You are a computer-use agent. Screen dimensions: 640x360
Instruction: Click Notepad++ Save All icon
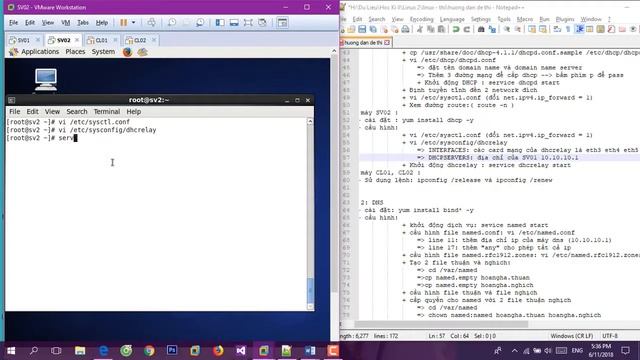pyautogui.click(x=373, y=29)
